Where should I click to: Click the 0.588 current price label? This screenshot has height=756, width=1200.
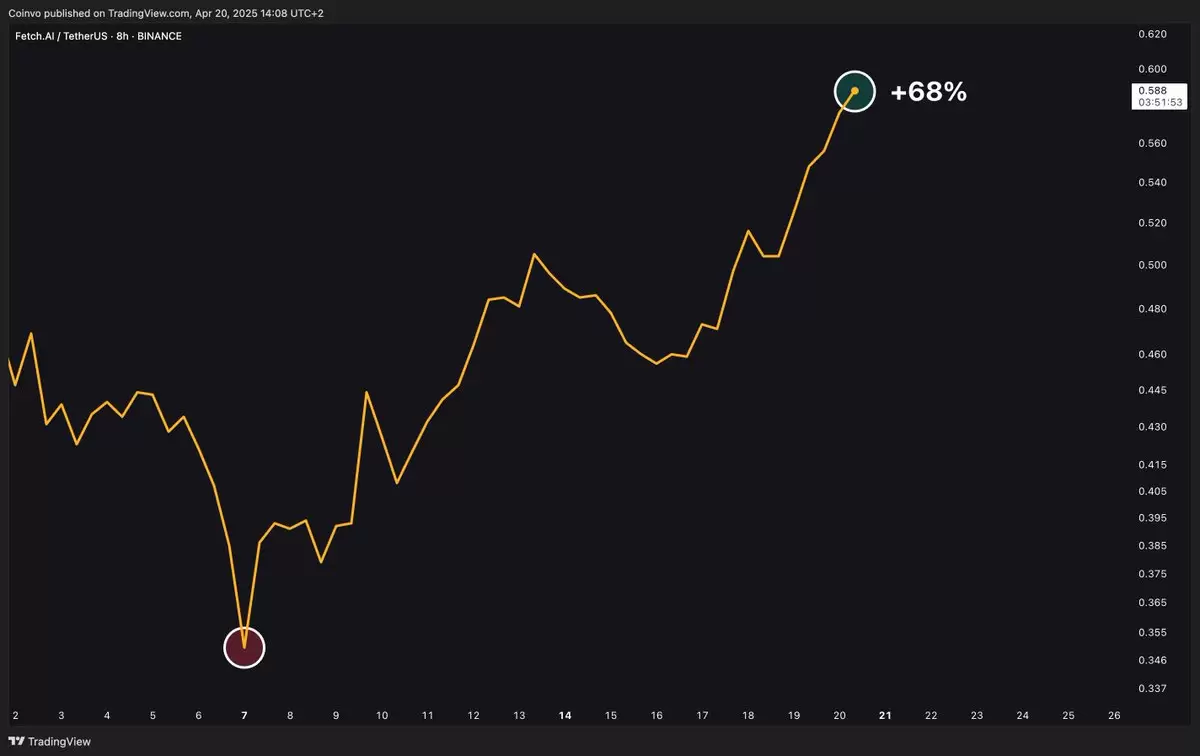pos(1145,90)
